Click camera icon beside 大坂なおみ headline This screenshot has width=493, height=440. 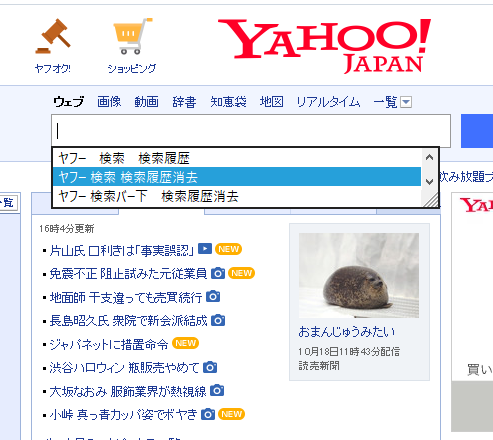coord(217,391)
